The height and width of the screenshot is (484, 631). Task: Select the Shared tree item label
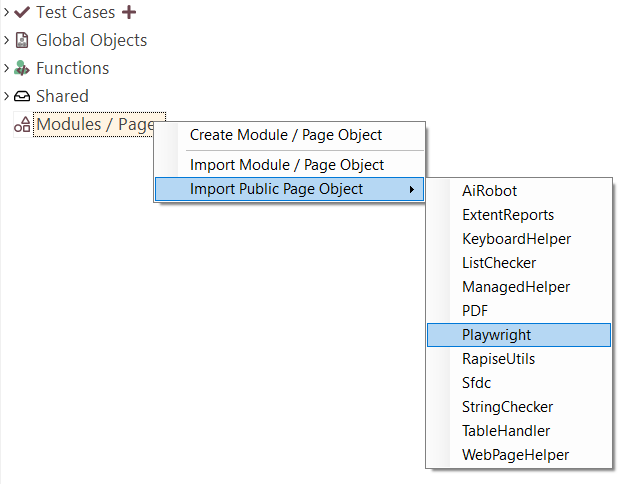62,97
